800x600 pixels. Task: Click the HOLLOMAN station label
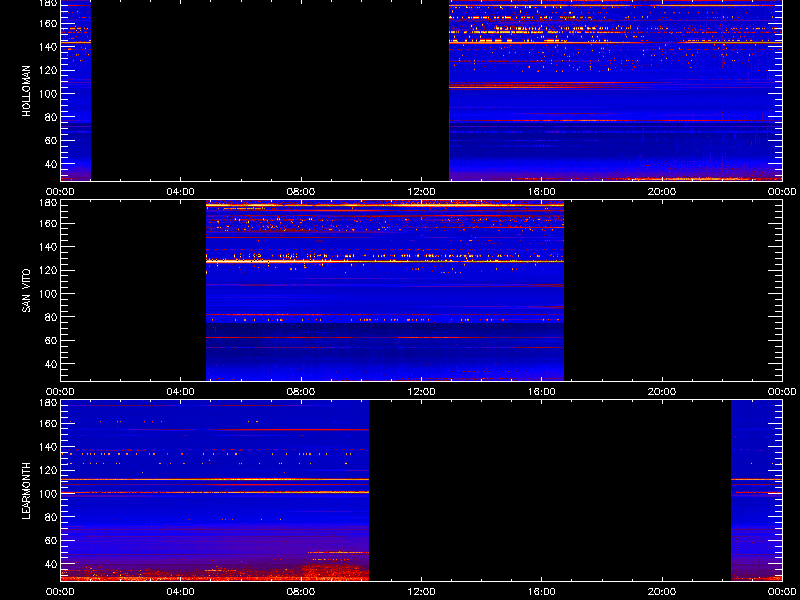(27, 91)
